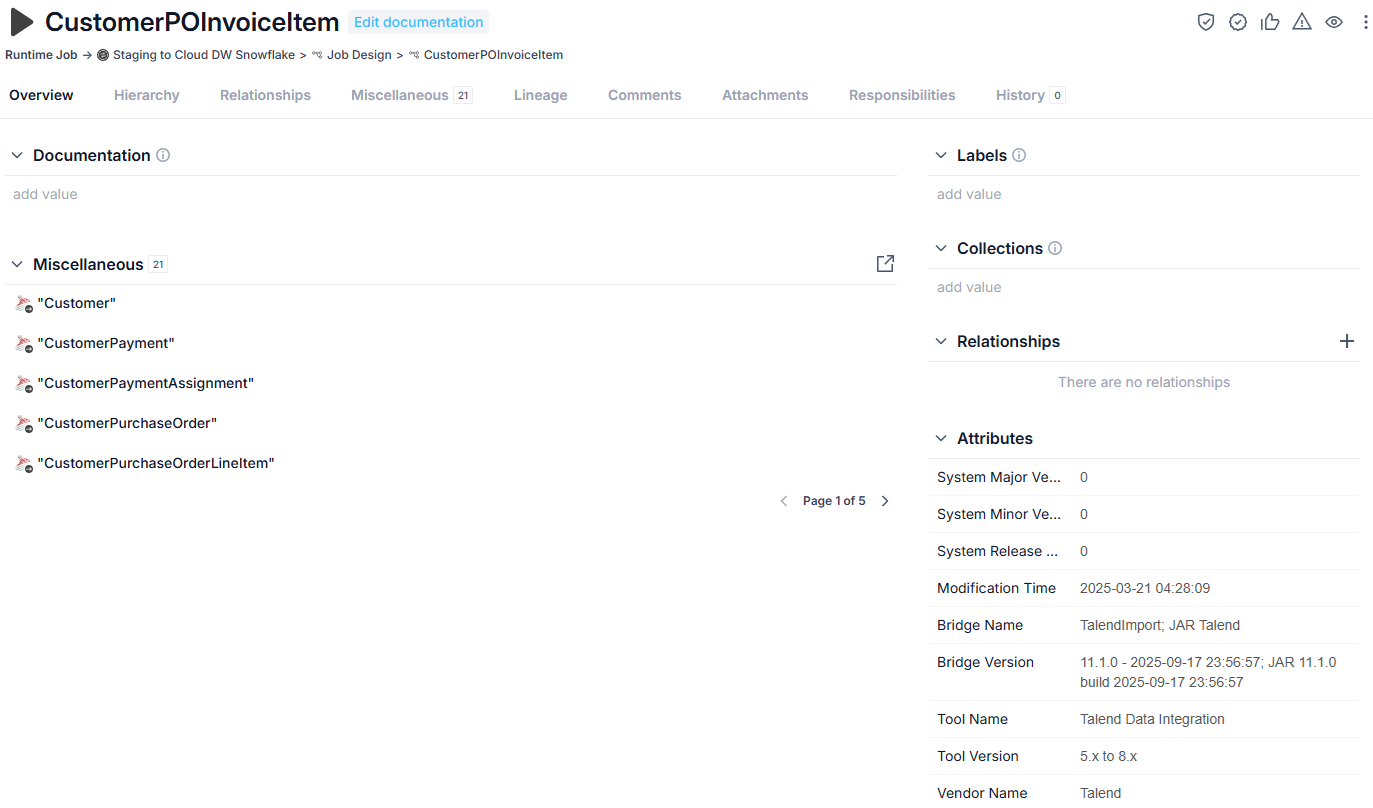Screen dimensions: 1373x808
Task: Click add value under Labels
Action: pyautogui.click(x=969, y=194)
